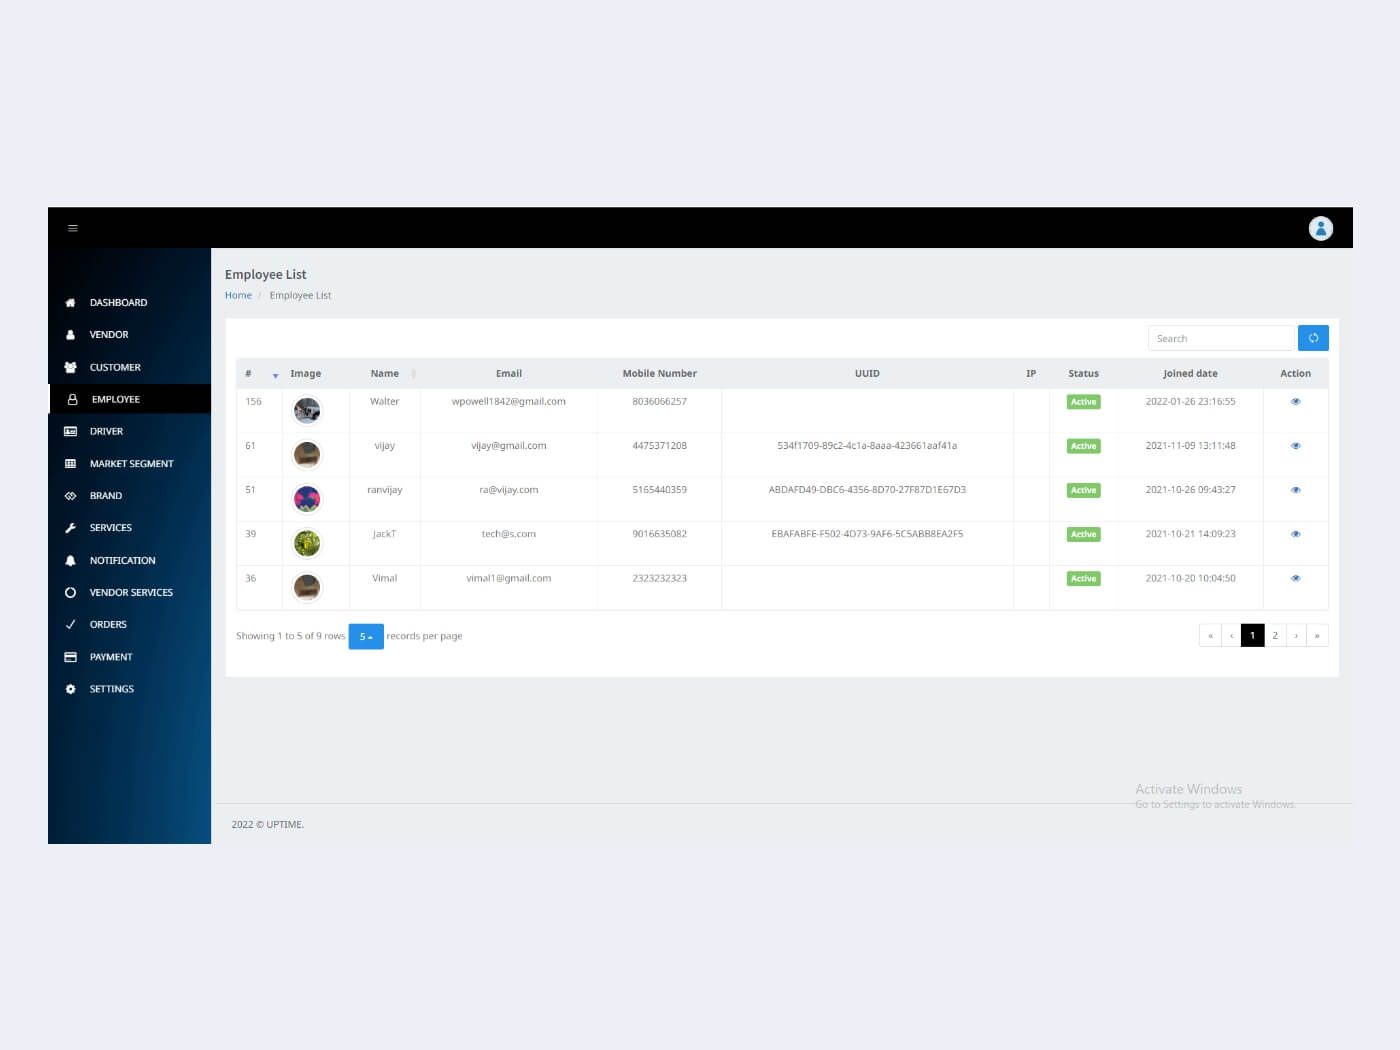Sort the table by the # column arrow

pos(275,375)
